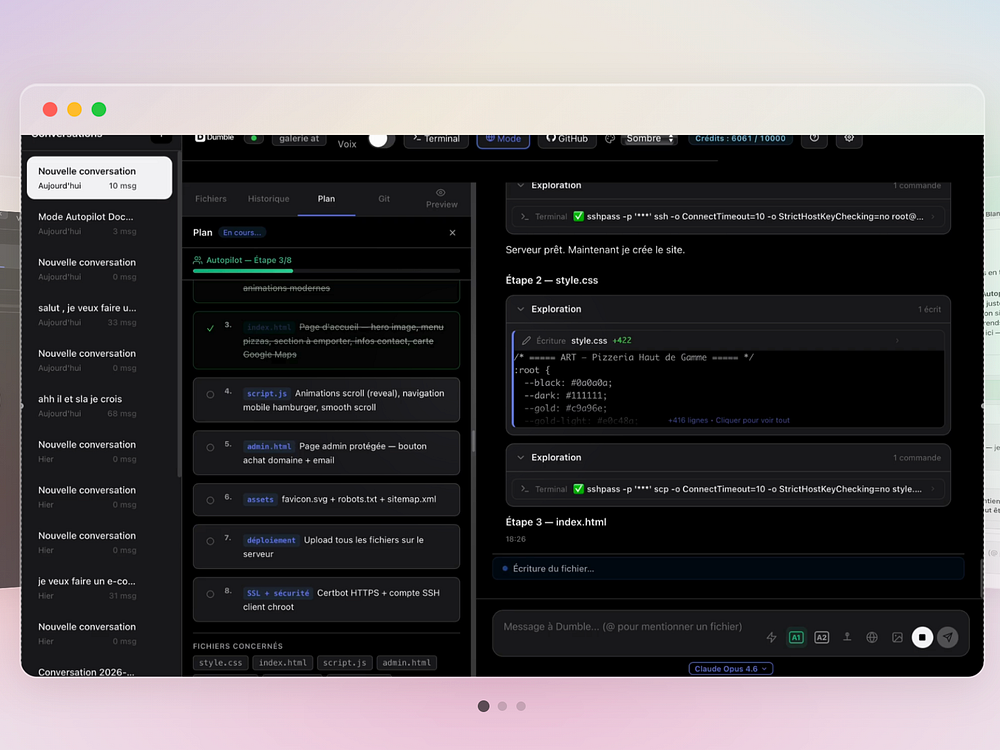
Task: Click the galerie at project label
Action: [x=298, y=138]
